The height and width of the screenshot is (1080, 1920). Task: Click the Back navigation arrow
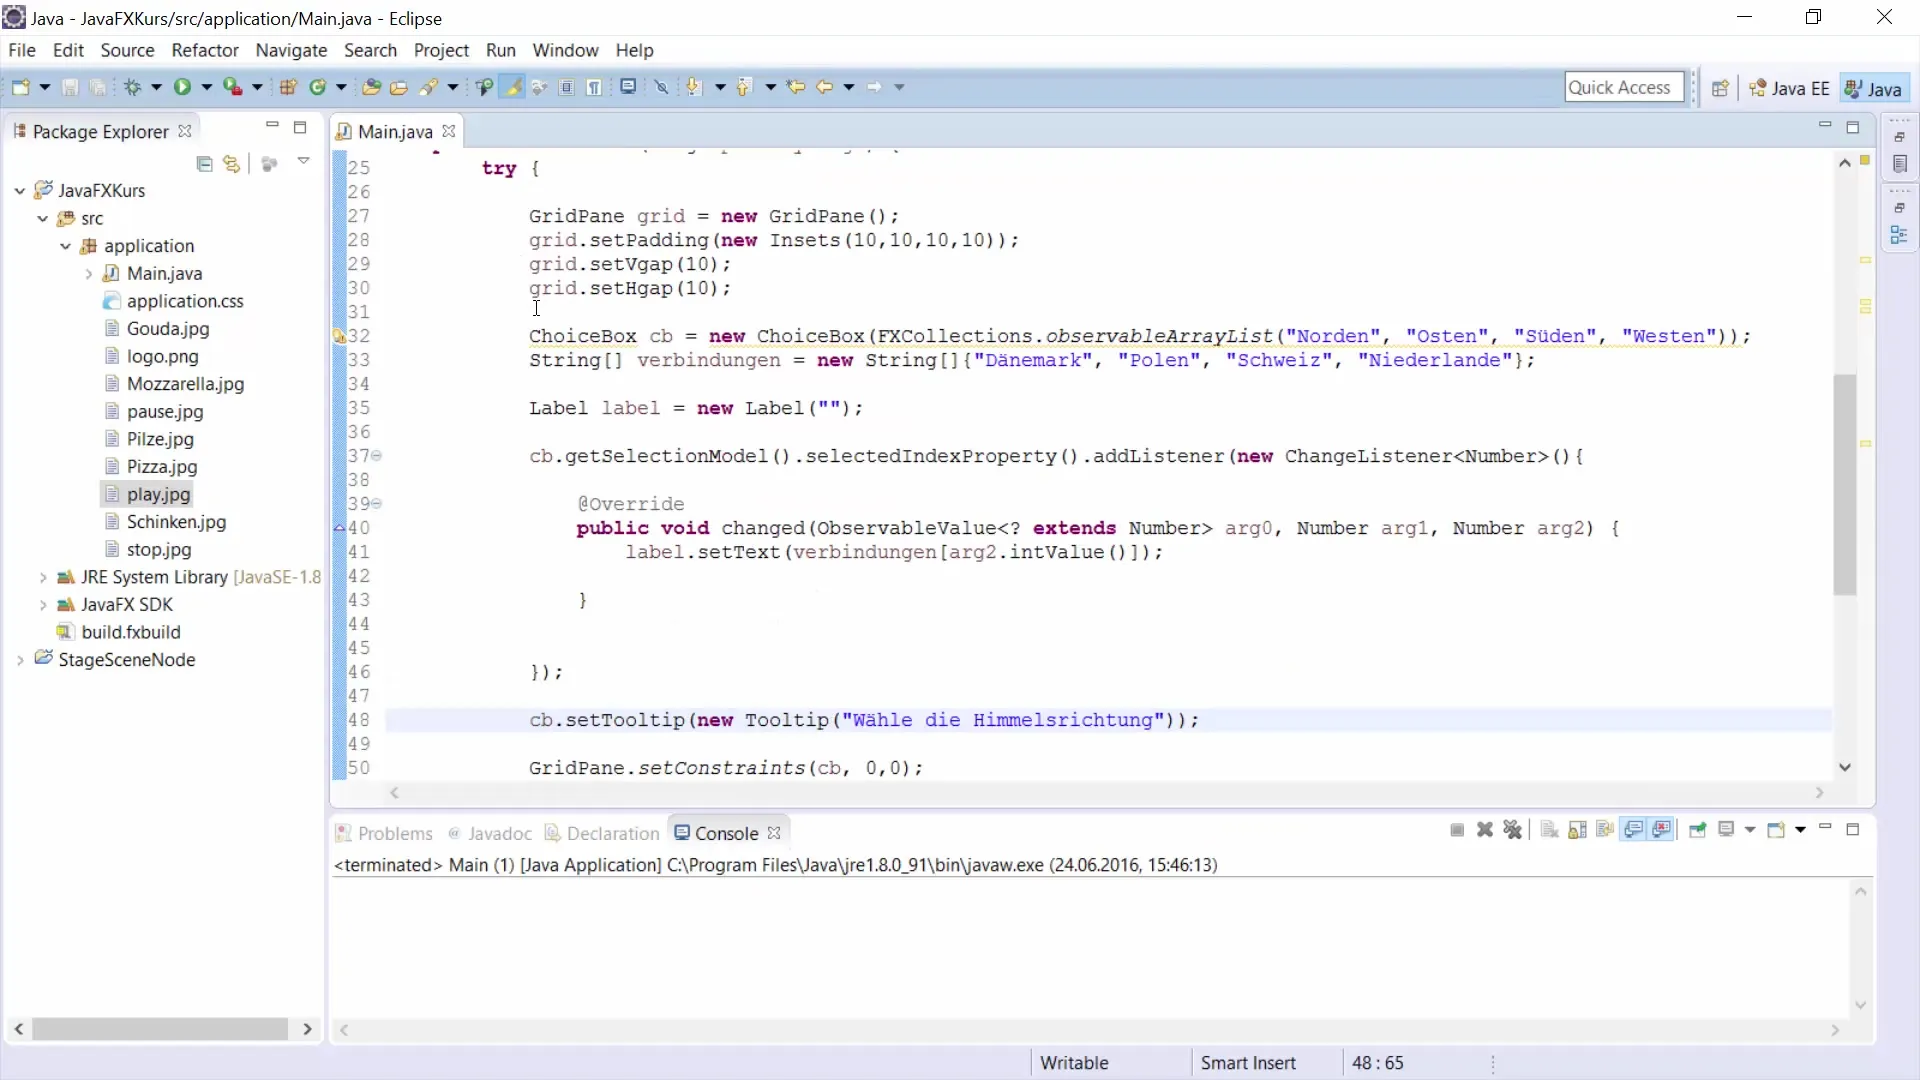[x=825, y=88]
